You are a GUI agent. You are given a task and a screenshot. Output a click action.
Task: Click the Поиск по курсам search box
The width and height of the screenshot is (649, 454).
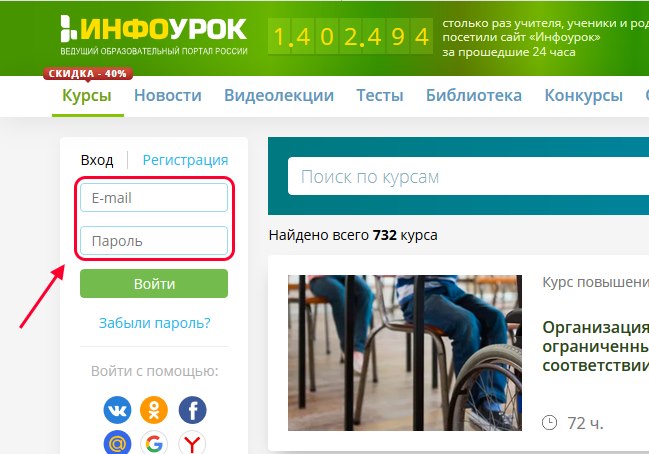pyautogui.click(x=468, y=177)
